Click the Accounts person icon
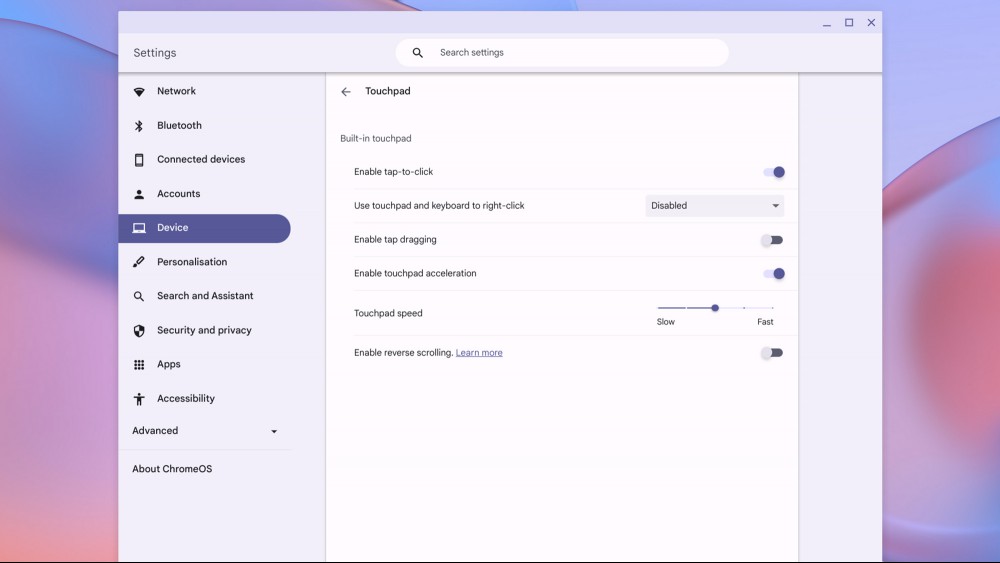Screen dimensions: 1000x563 pos(139,194)
